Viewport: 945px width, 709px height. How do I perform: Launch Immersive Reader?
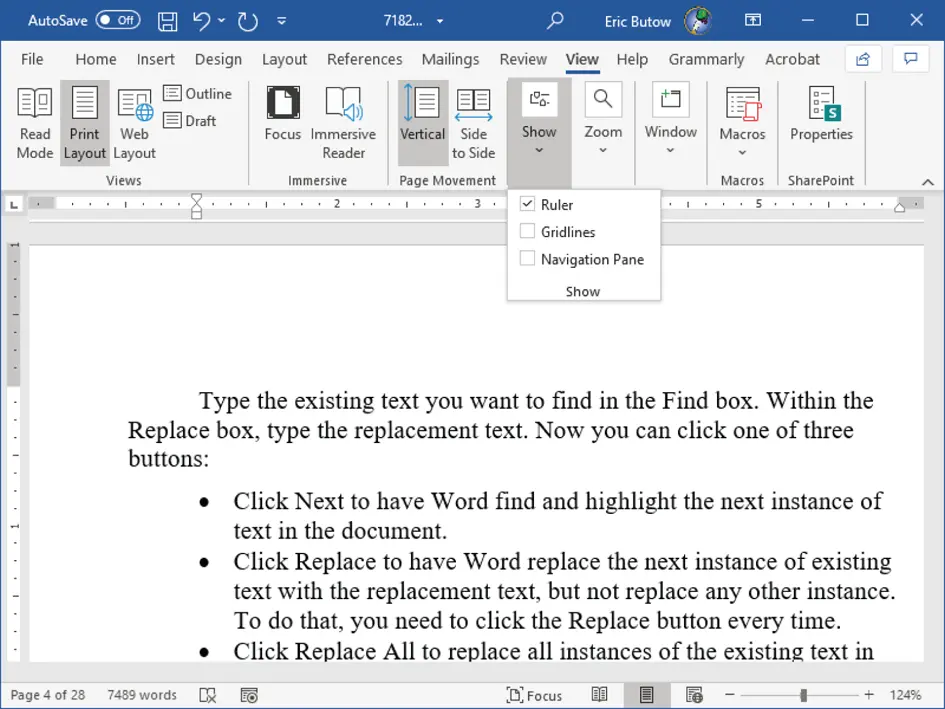click(343, 122)
